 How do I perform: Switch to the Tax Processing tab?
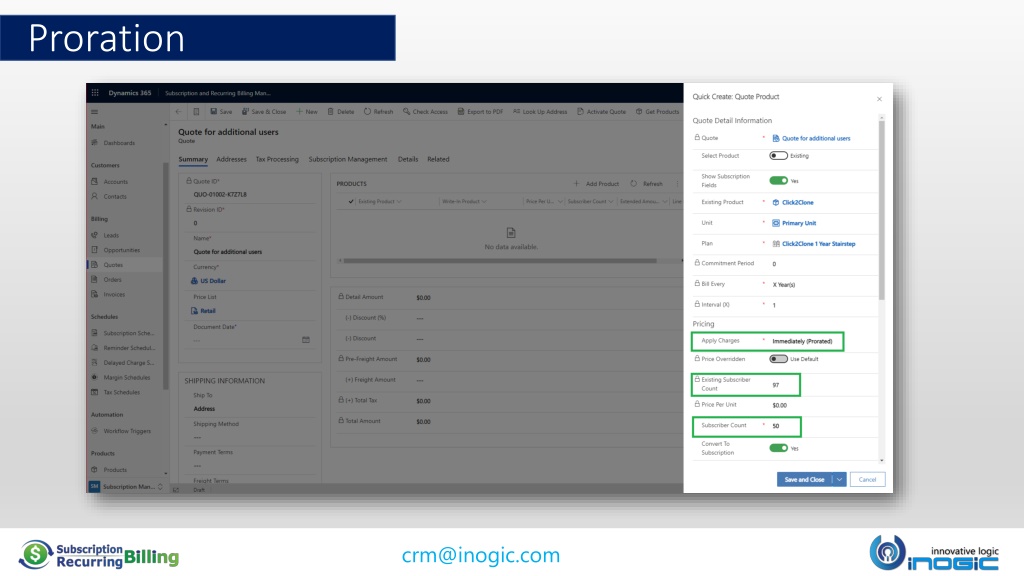point(277,159)
